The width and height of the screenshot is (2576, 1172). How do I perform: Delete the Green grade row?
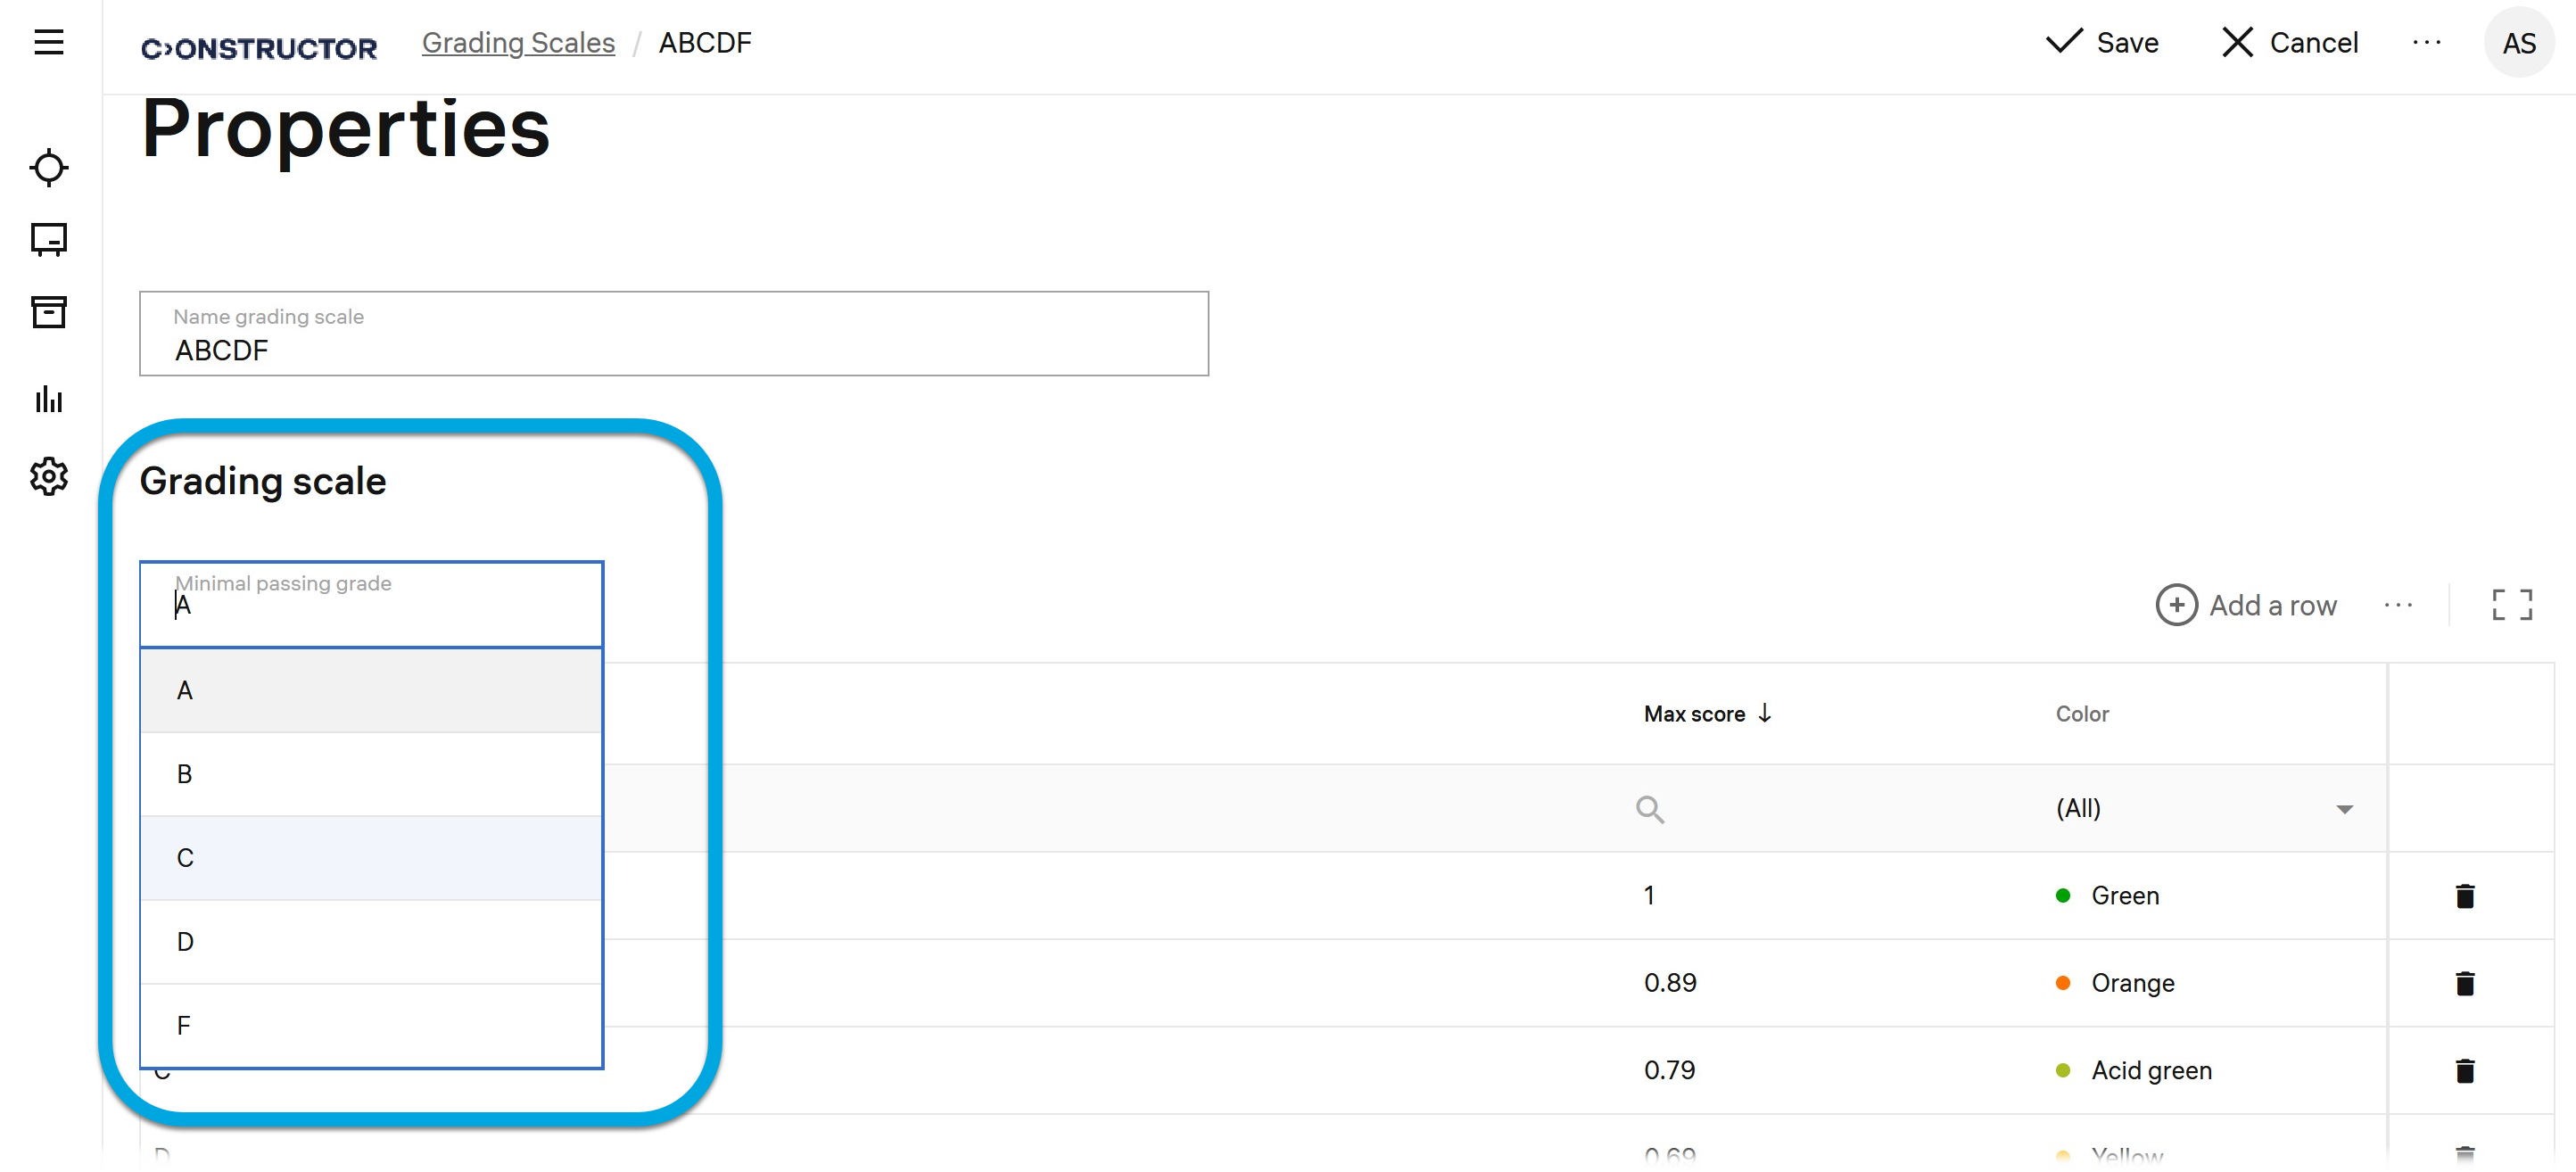(x=2464, y=896)
